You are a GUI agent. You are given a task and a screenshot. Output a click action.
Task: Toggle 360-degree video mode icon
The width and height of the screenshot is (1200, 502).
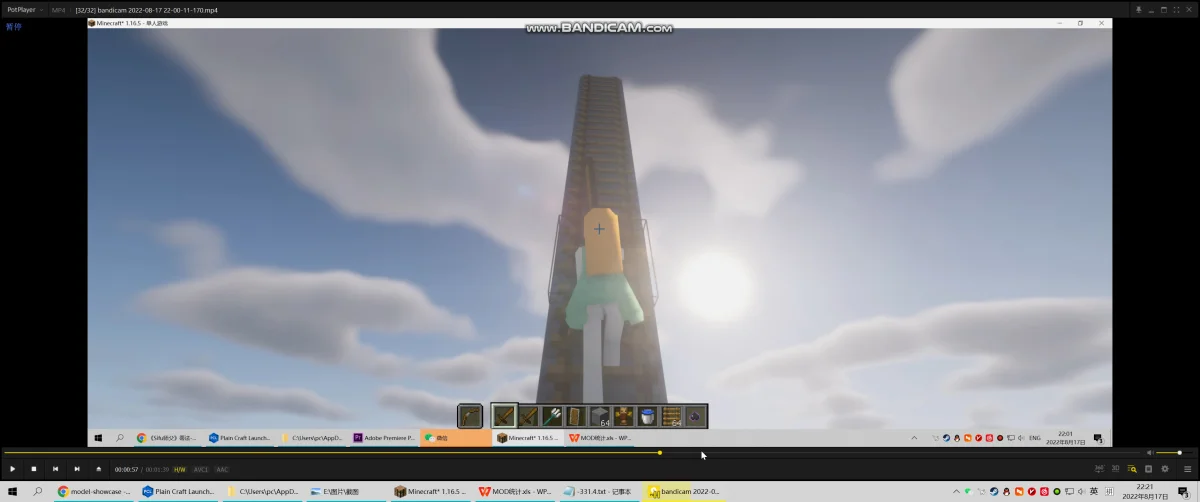1100,468
